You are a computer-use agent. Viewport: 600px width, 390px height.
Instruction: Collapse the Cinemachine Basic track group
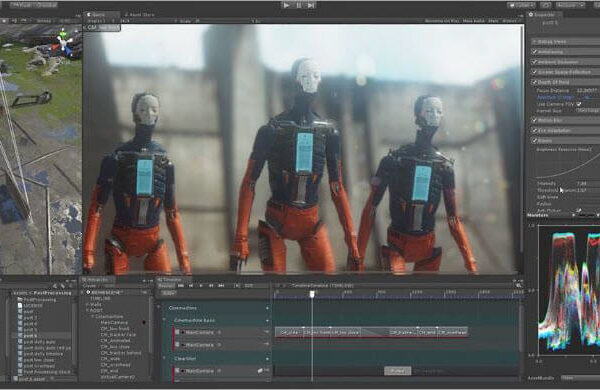[165, 320]
